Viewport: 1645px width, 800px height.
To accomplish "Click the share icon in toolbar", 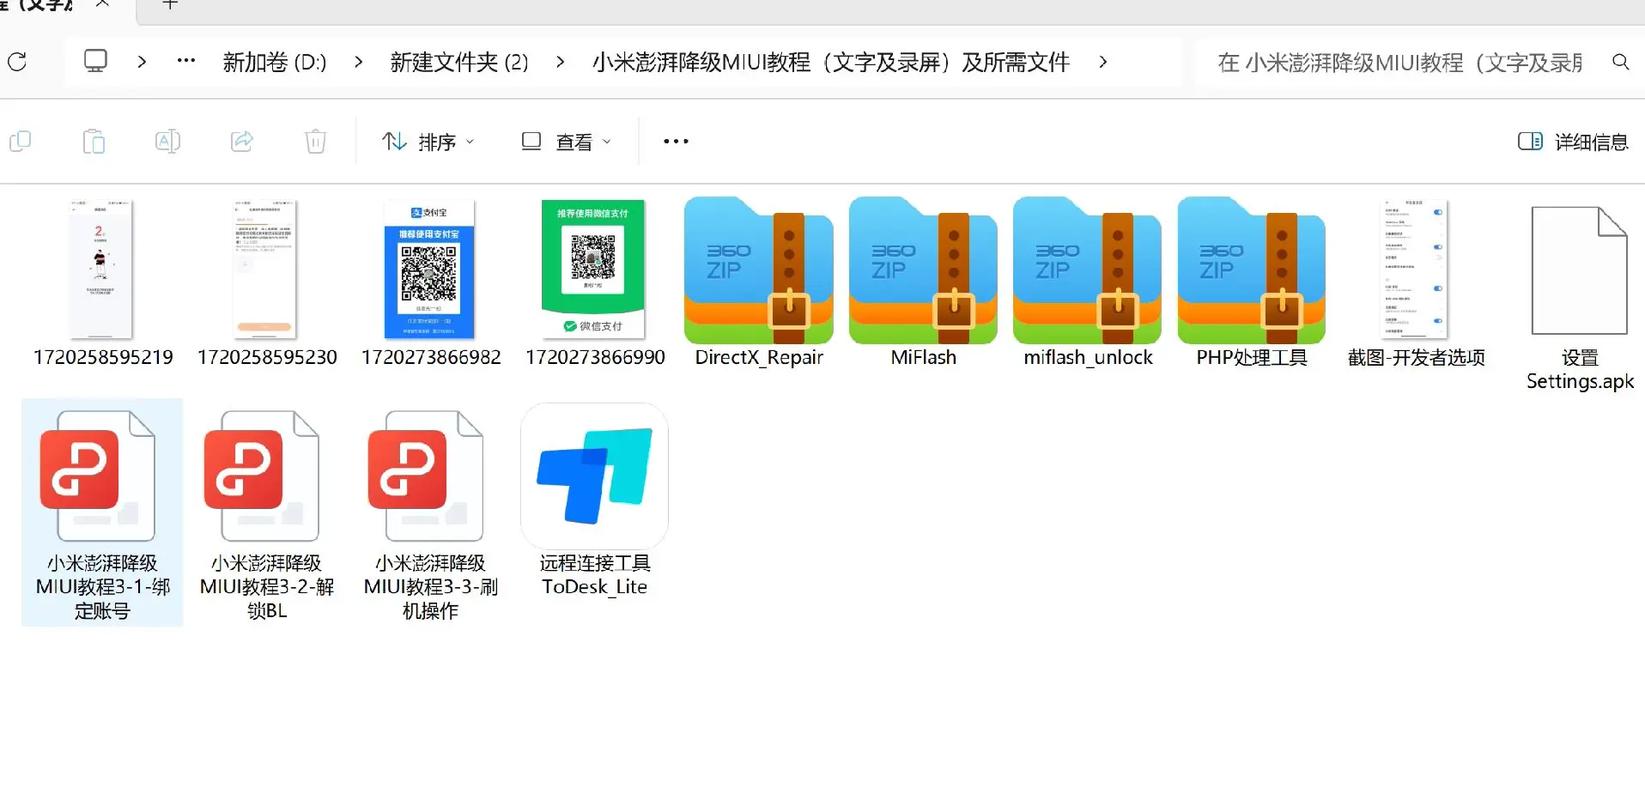I will point(241,142).
